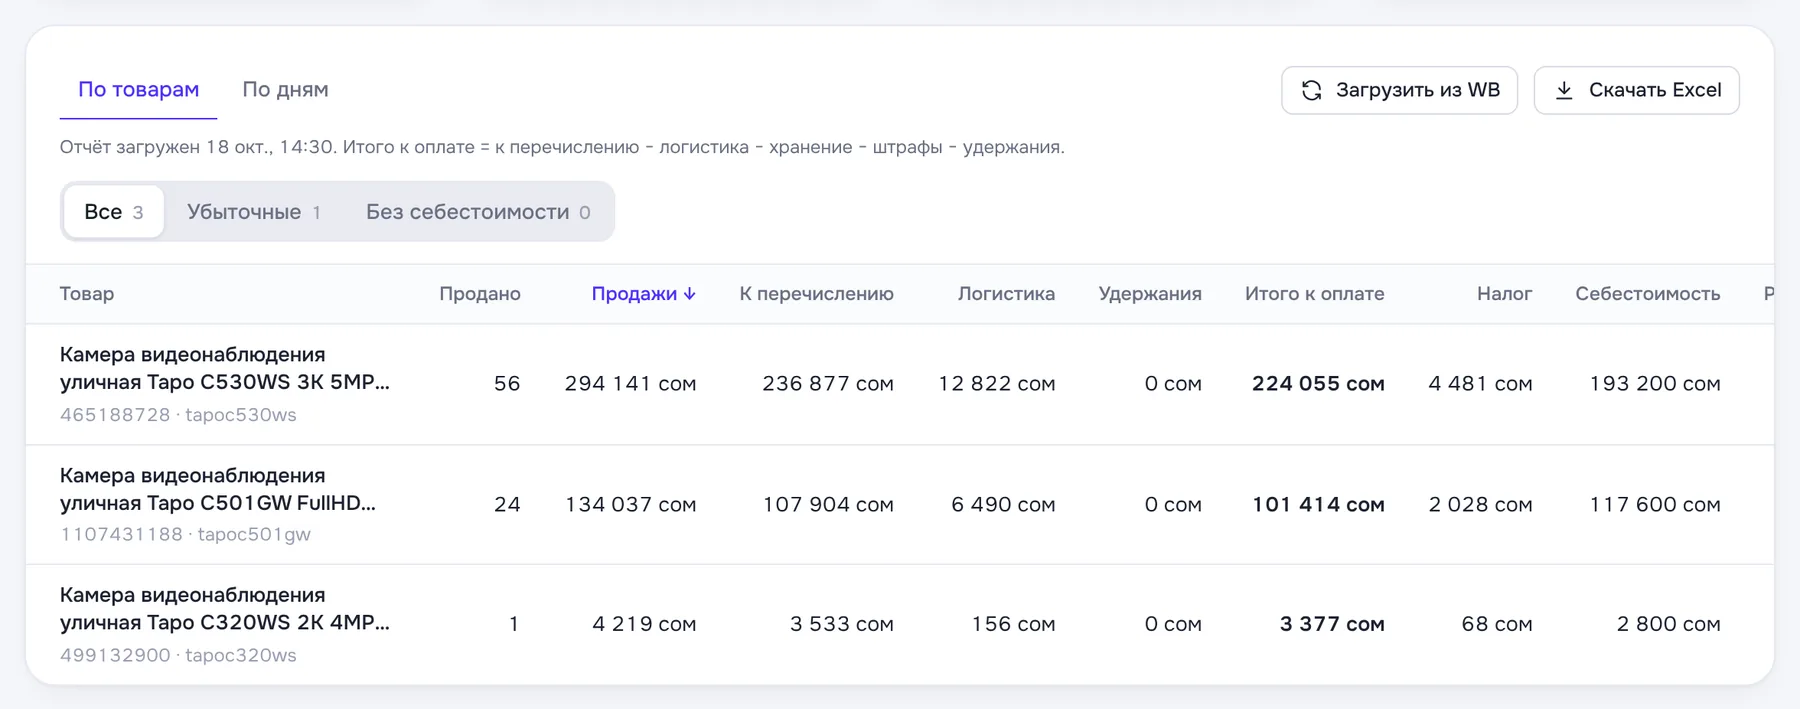Click Удержания value 0 сом in C501GW row
1800x709 pixels.
pyautogui.click(x=1173, y=504)
